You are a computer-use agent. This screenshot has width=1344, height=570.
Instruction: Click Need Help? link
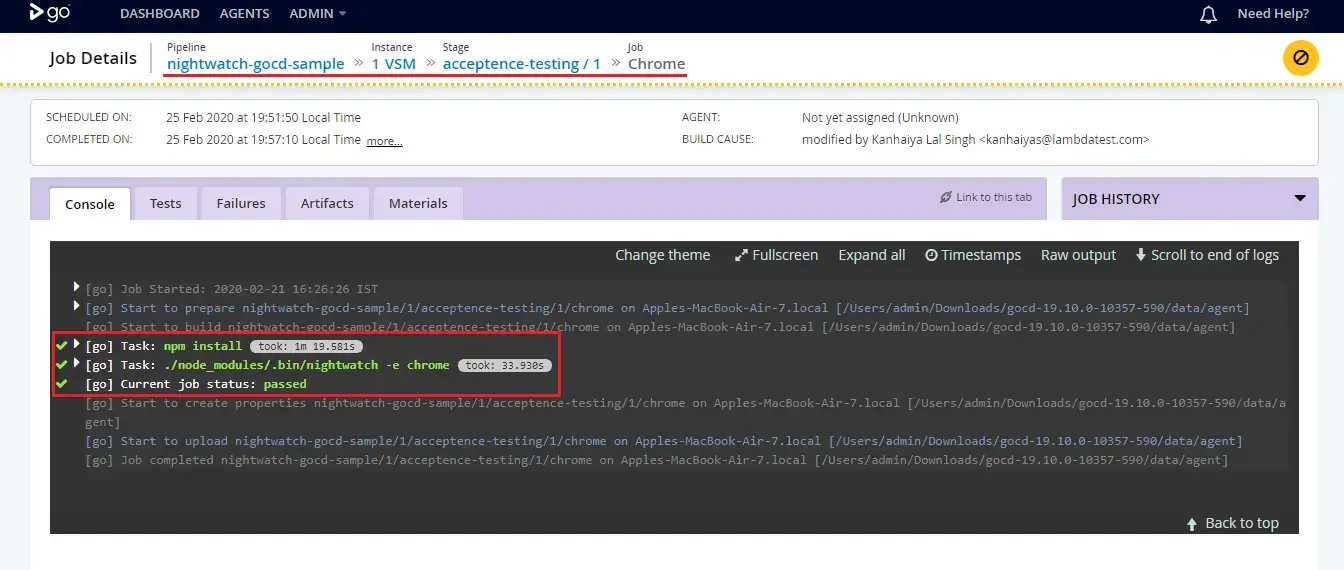1273,14
